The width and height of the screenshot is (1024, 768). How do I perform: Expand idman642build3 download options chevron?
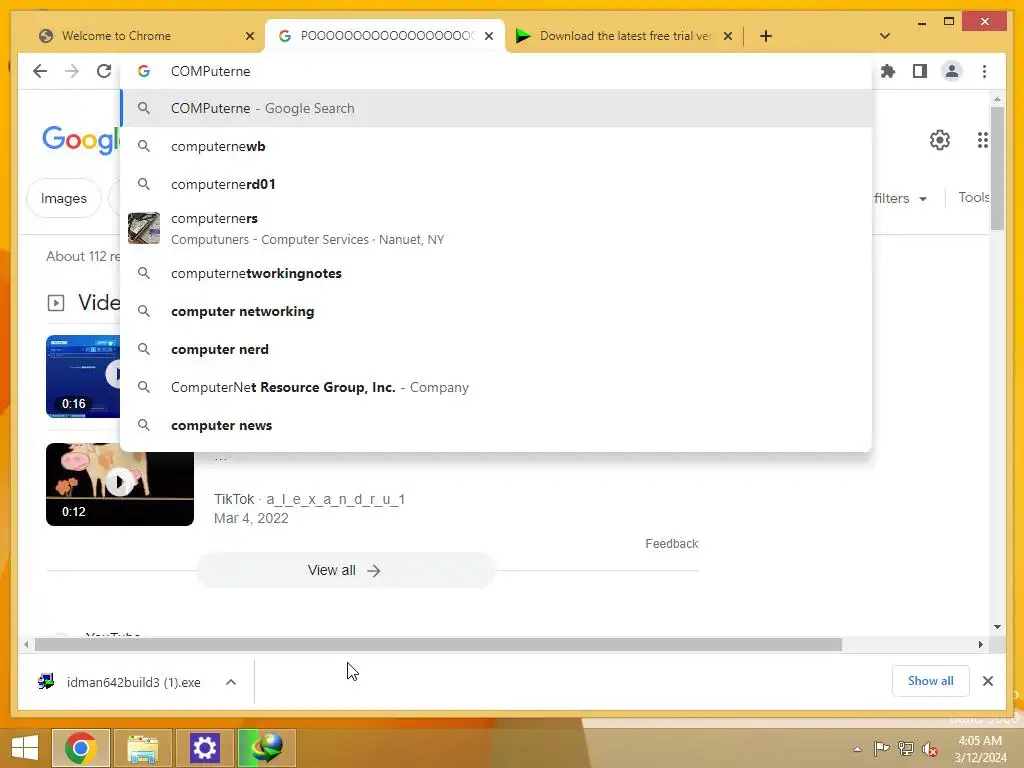click(231, 682)
